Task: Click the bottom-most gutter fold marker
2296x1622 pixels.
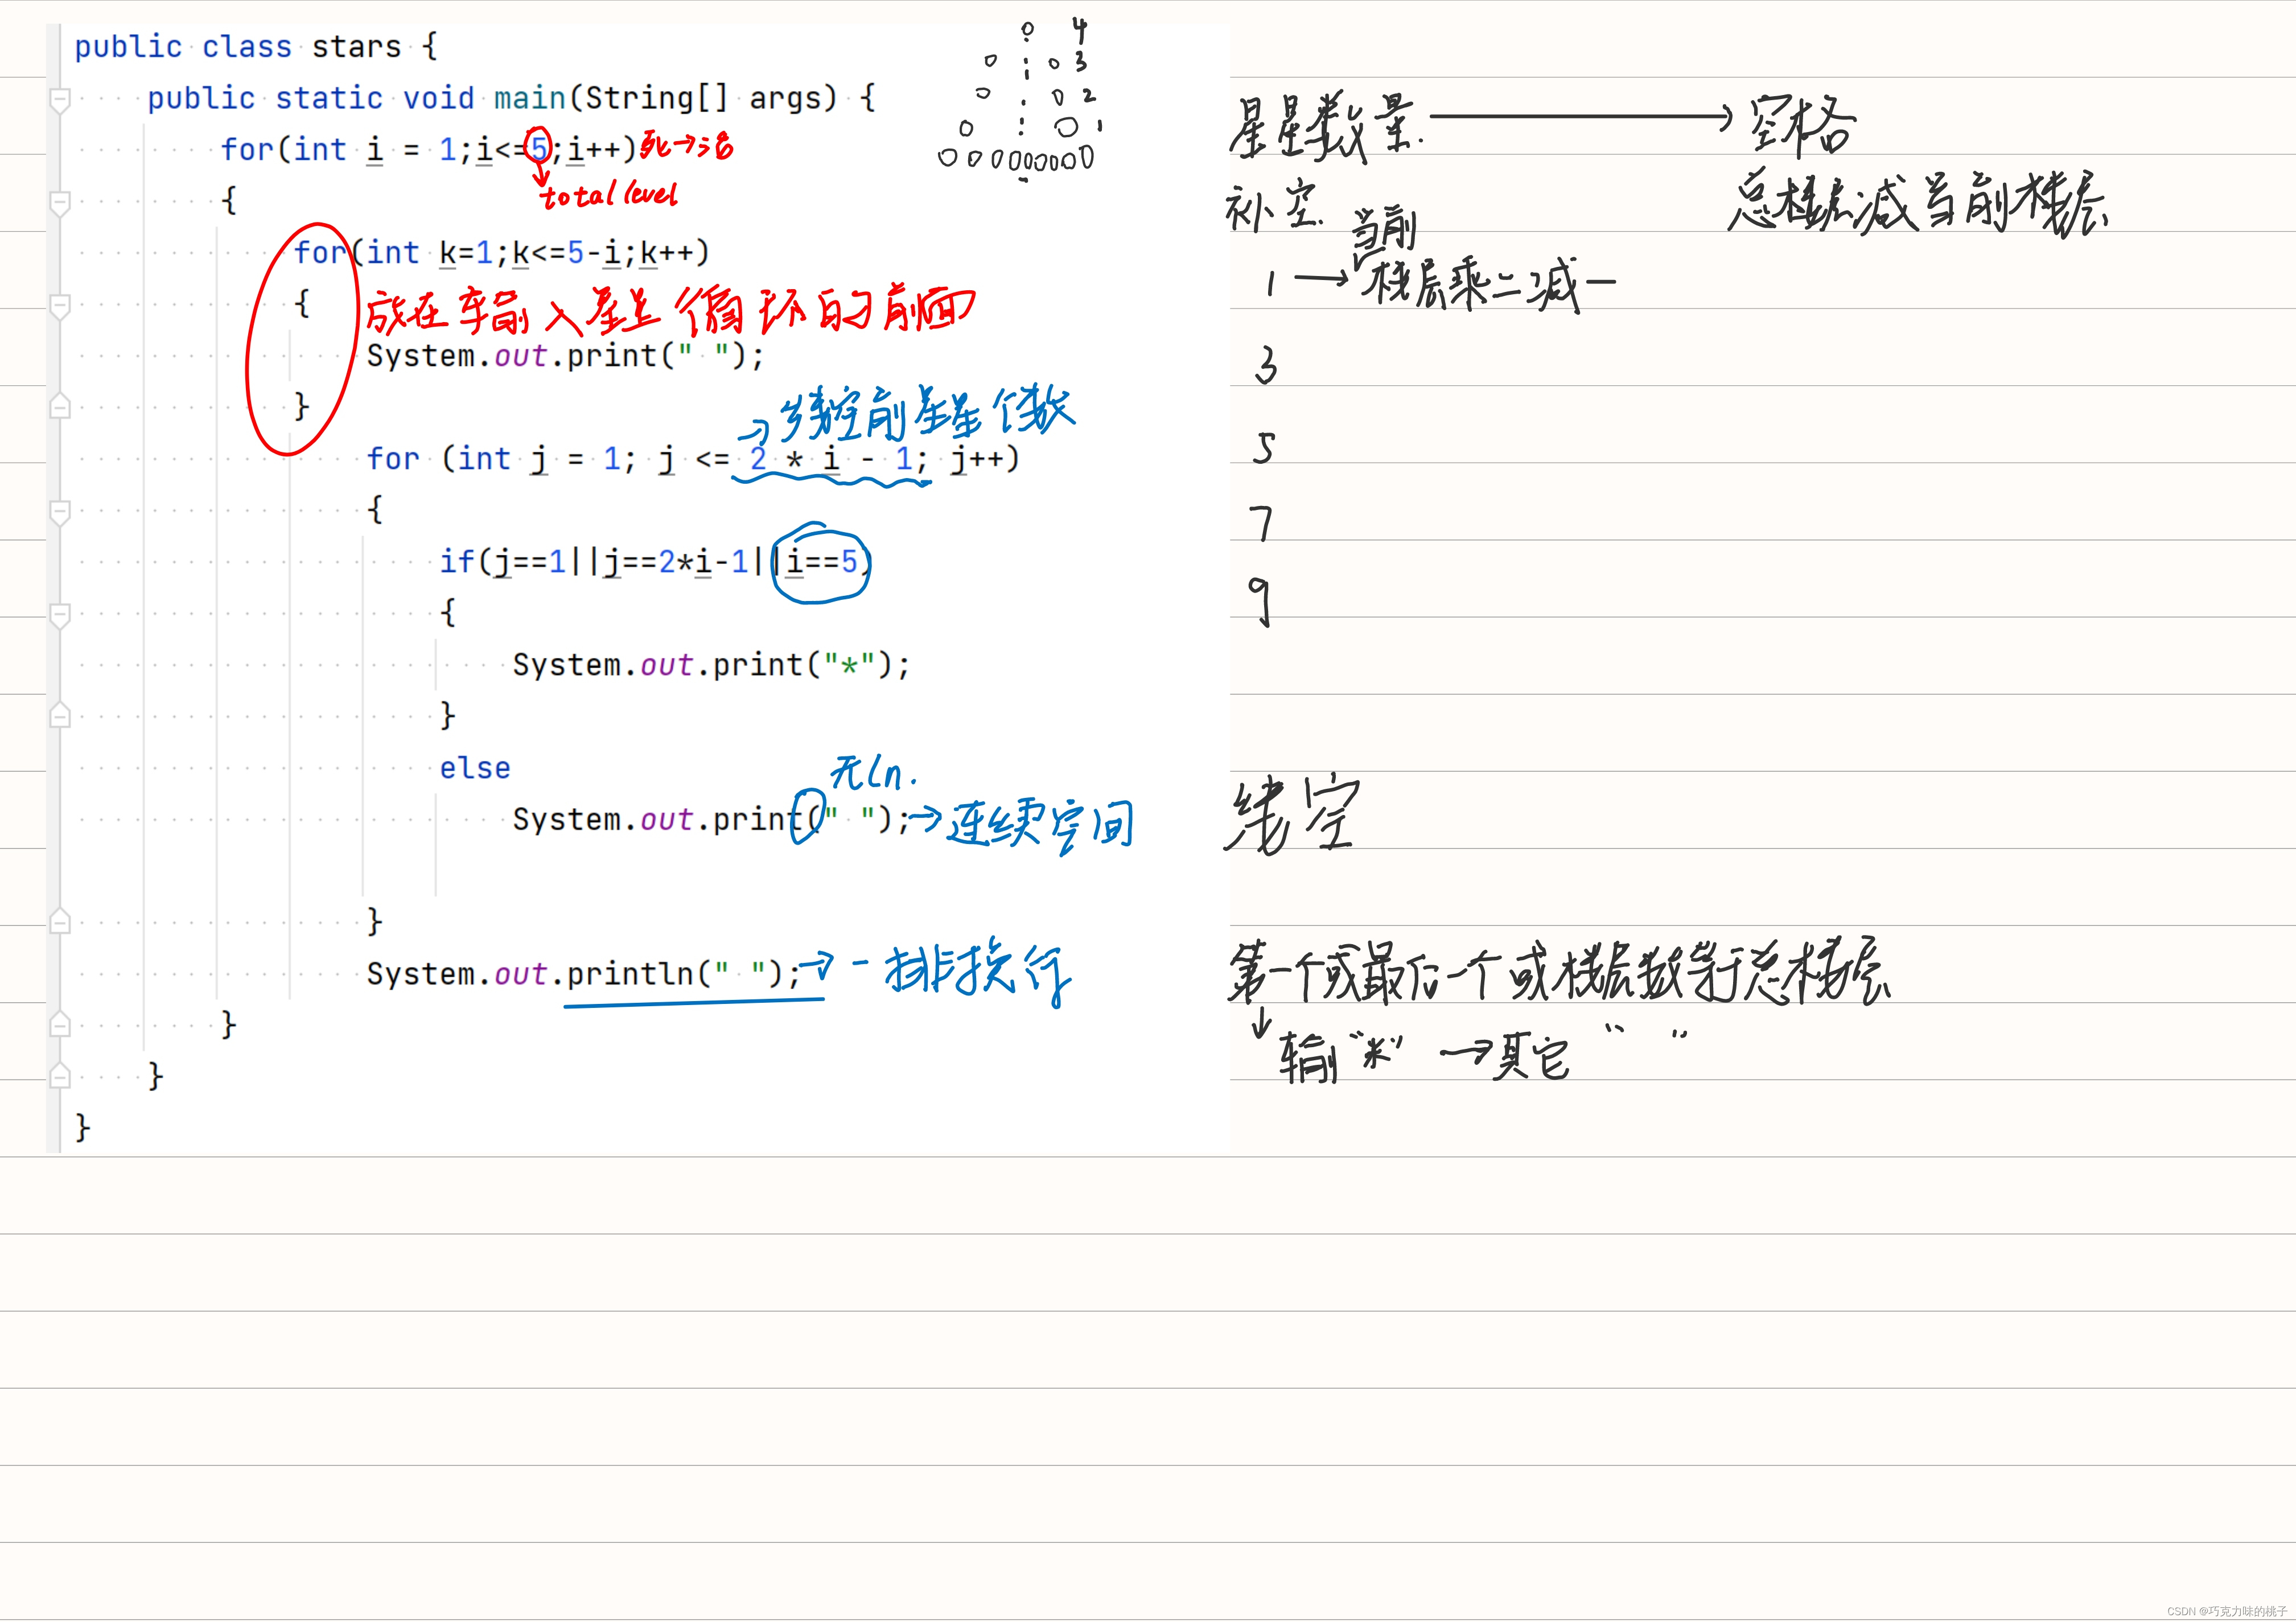Action: click(x=60, y=1077)
